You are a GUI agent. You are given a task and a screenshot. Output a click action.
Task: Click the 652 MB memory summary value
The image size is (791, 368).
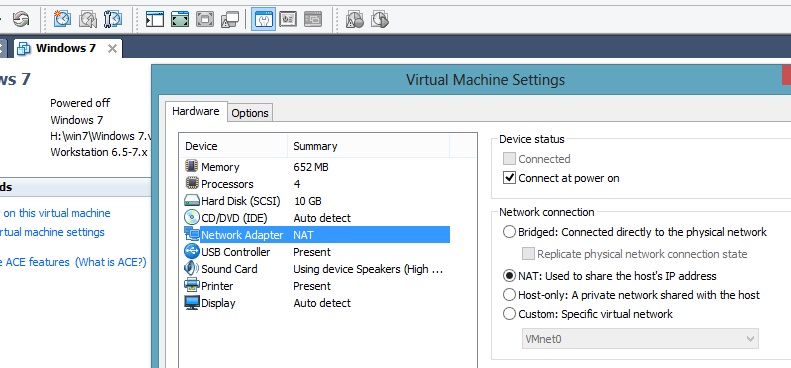pyautogui.click(x=311, y=167)
